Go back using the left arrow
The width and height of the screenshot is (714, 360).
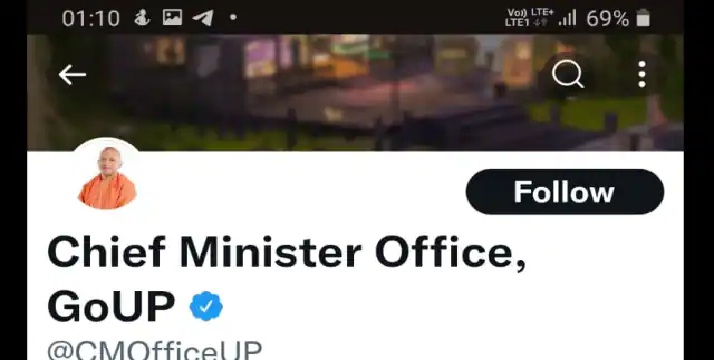[x=72, y=75]
